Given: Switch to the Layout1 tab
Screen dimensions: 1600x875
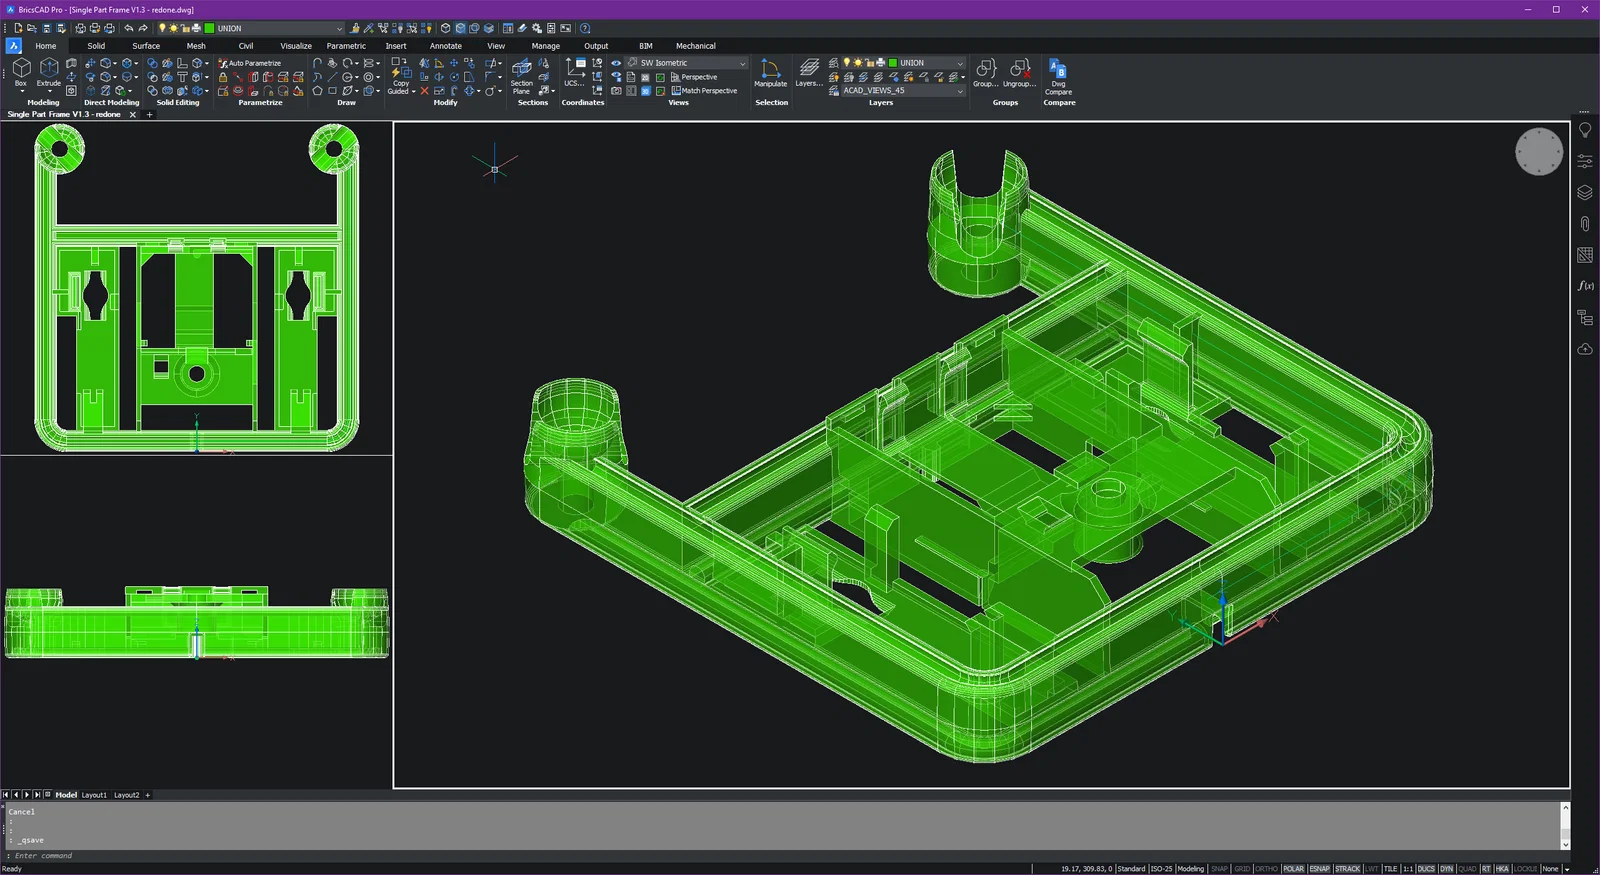Looking at the screenshot, I should coord(94,795).
